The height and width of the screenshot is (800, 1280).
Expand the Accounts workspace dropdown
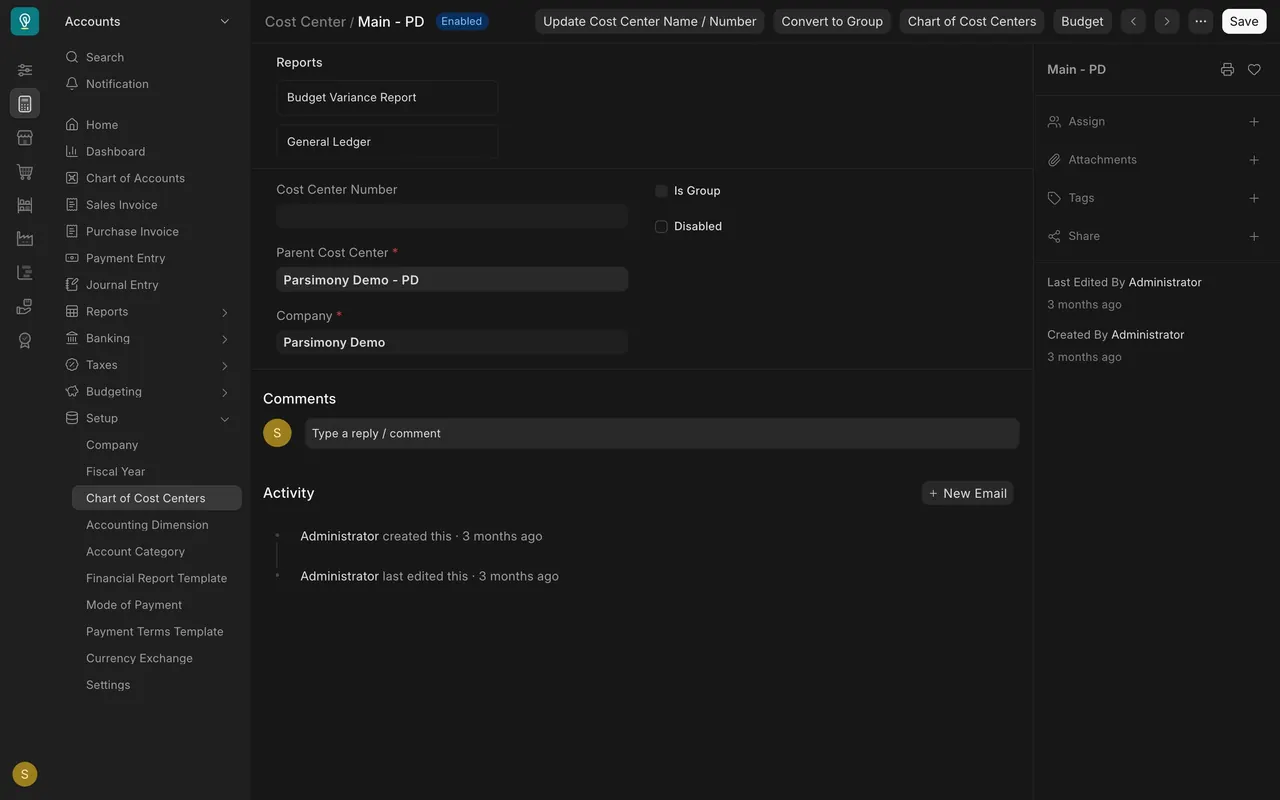point(225,21)
